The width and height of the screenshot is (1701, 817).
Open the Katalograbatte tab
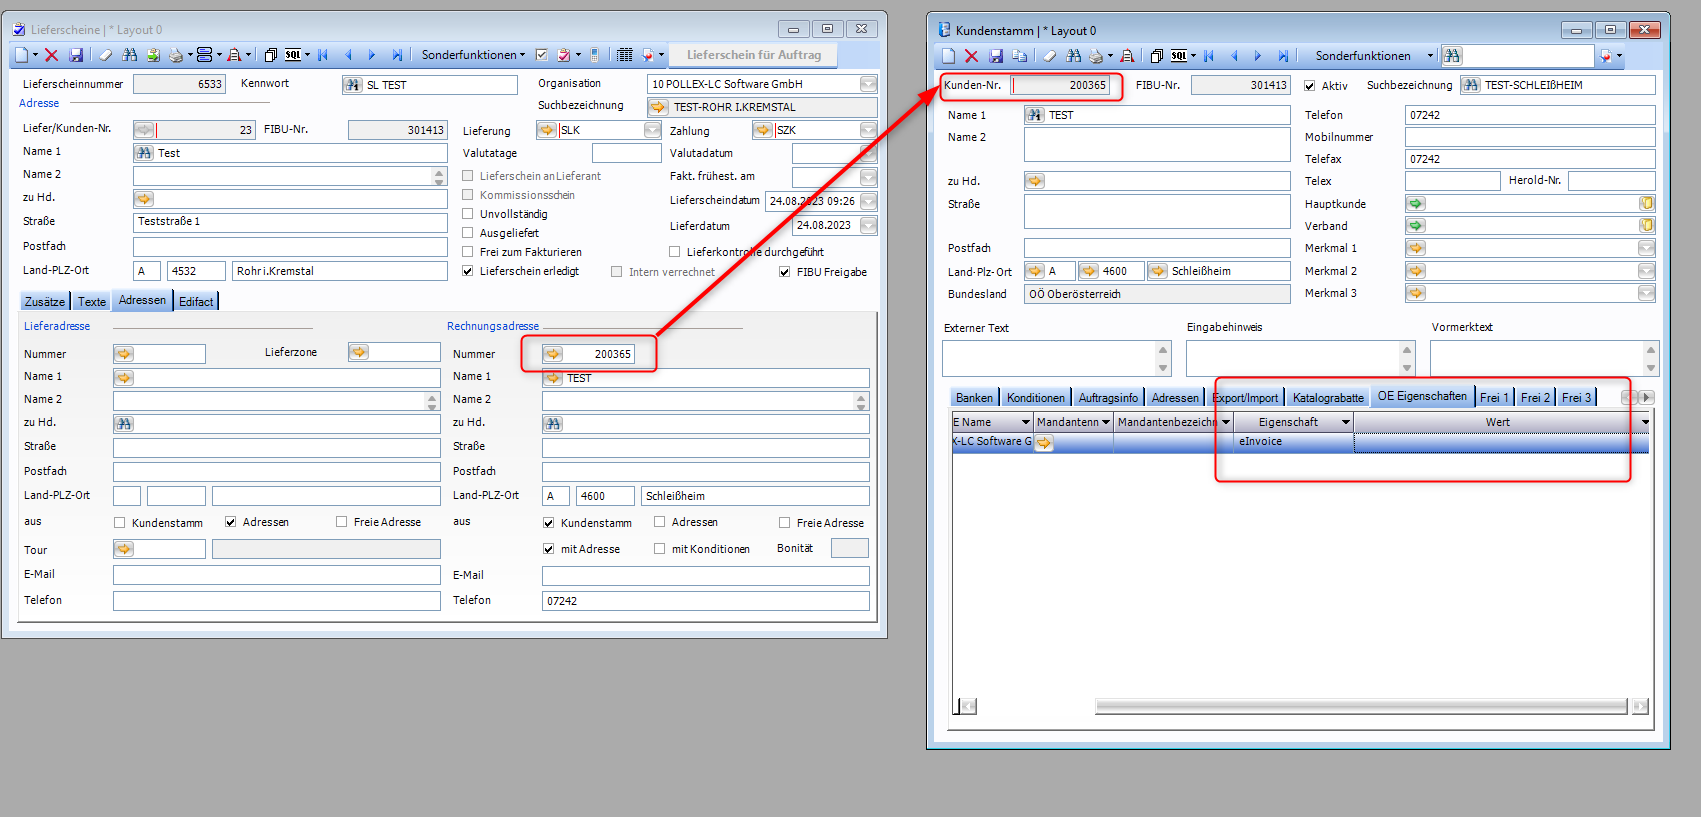click(x=1327, y=398)
